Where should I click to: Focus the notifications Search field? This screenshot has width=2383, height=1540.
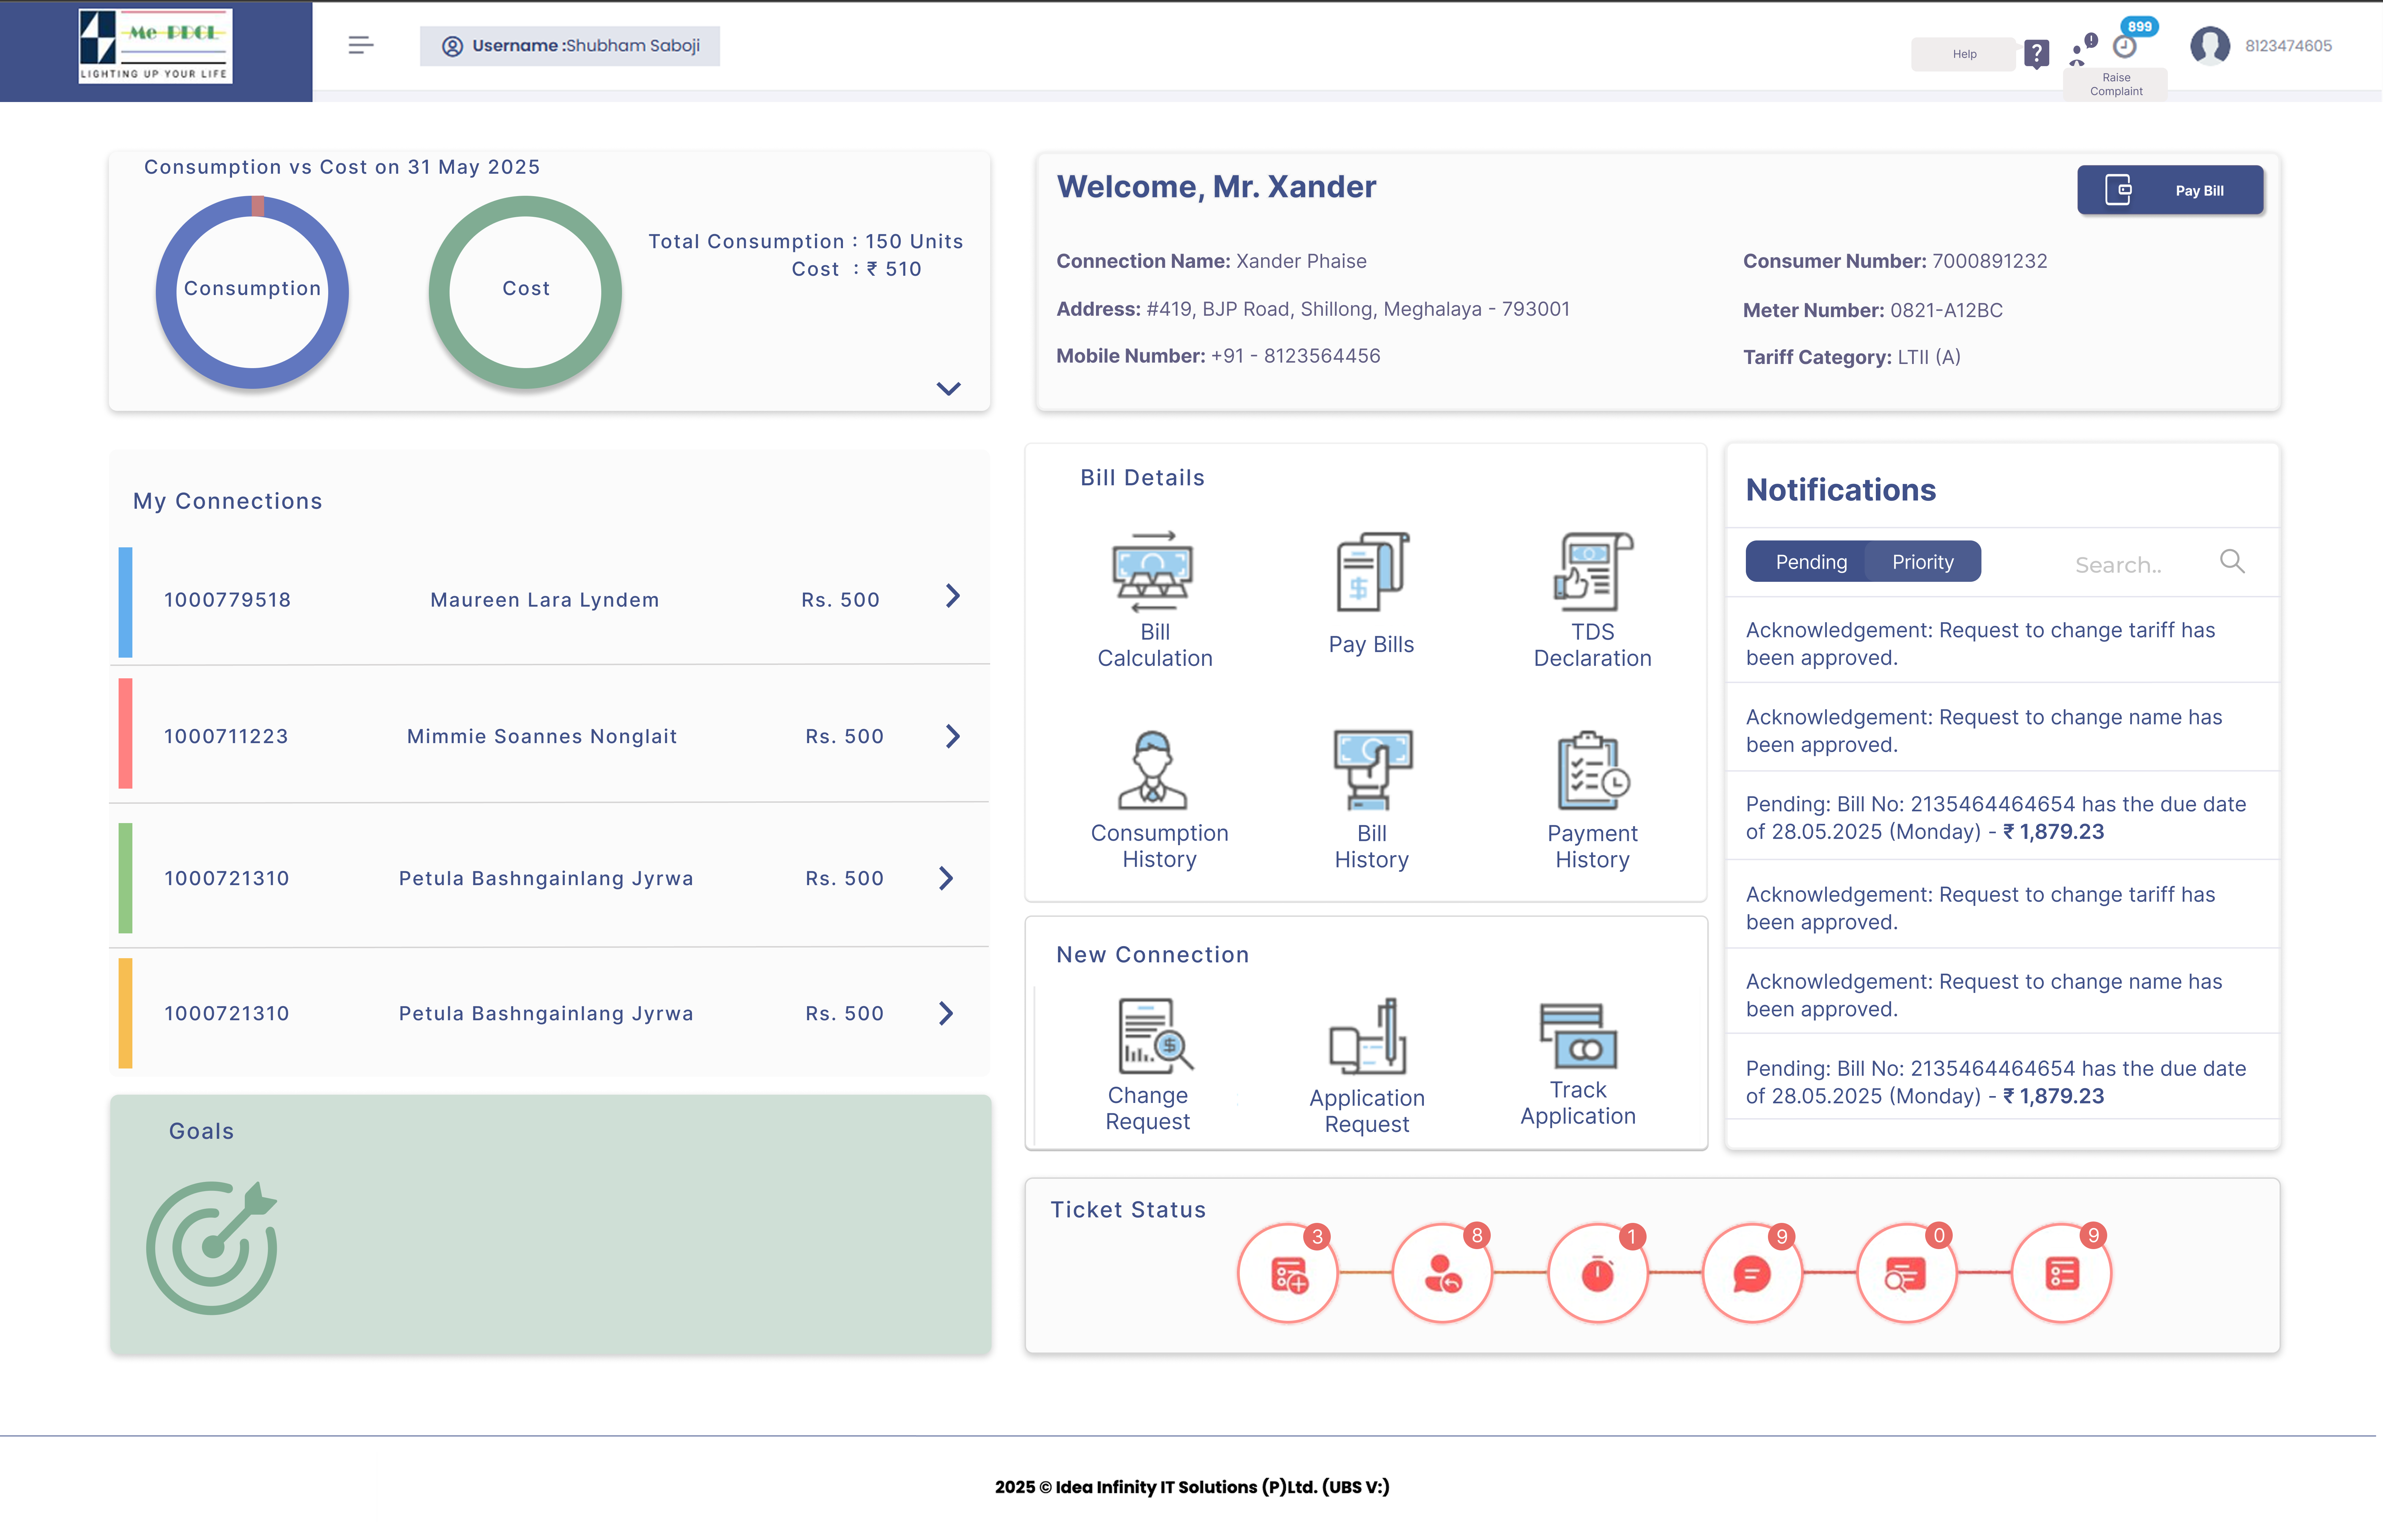[2118, 565]
